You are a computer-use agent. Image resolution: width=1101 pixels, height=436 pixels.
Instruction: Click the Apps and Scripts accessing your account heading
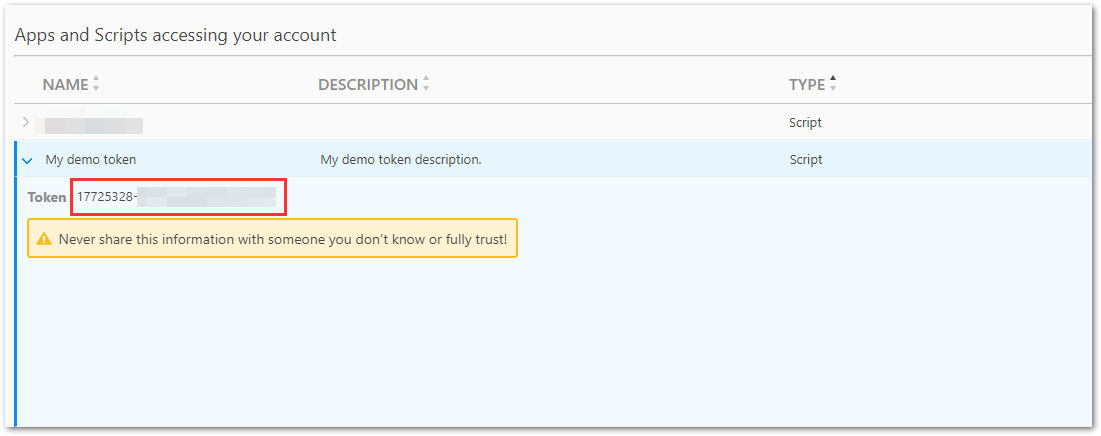176,34
